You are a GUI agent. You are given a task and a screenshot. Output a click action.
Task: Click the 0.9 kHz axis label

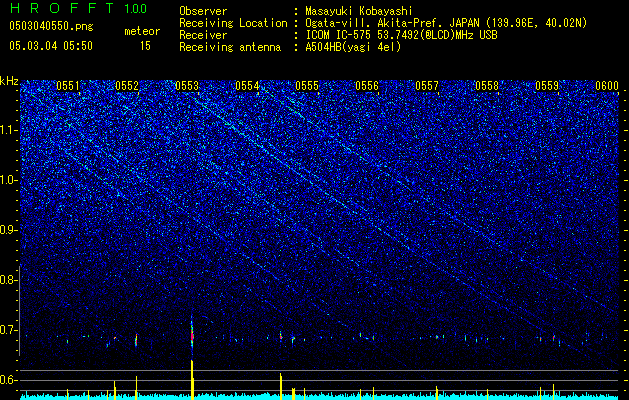point(9,230)
